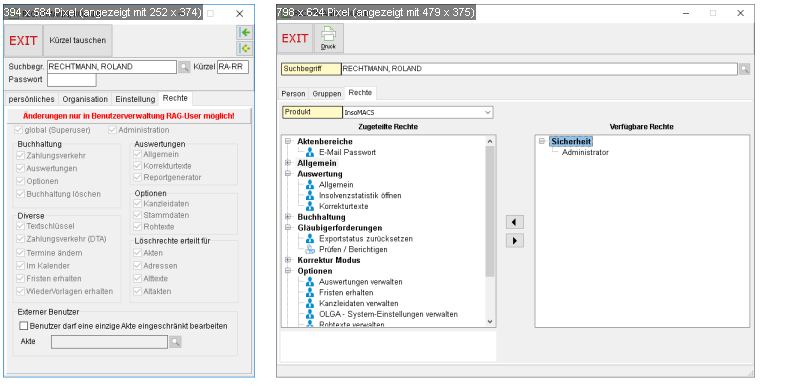Select Rechte tab in right window
791x391 pixels.
[x=360, y=93]
